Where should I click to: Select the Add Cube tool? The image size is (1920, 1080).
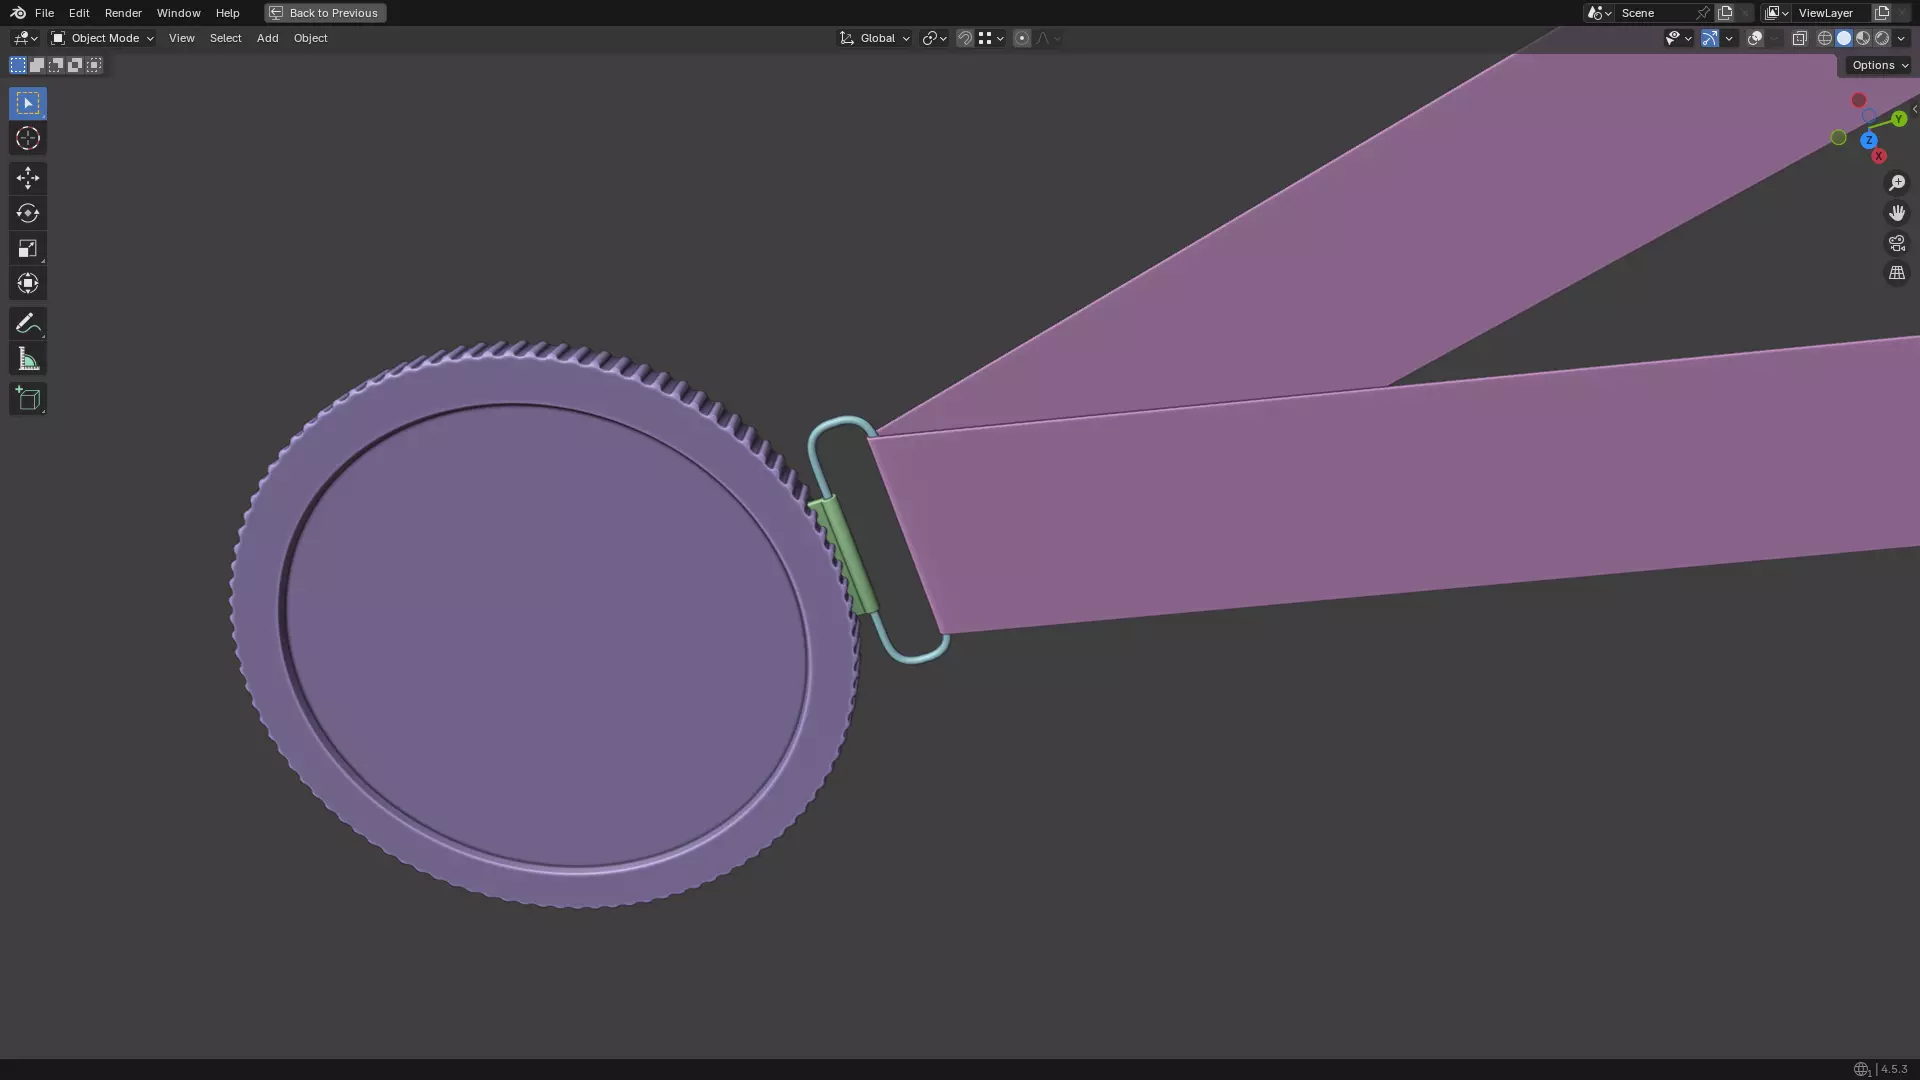coord(27,399)
